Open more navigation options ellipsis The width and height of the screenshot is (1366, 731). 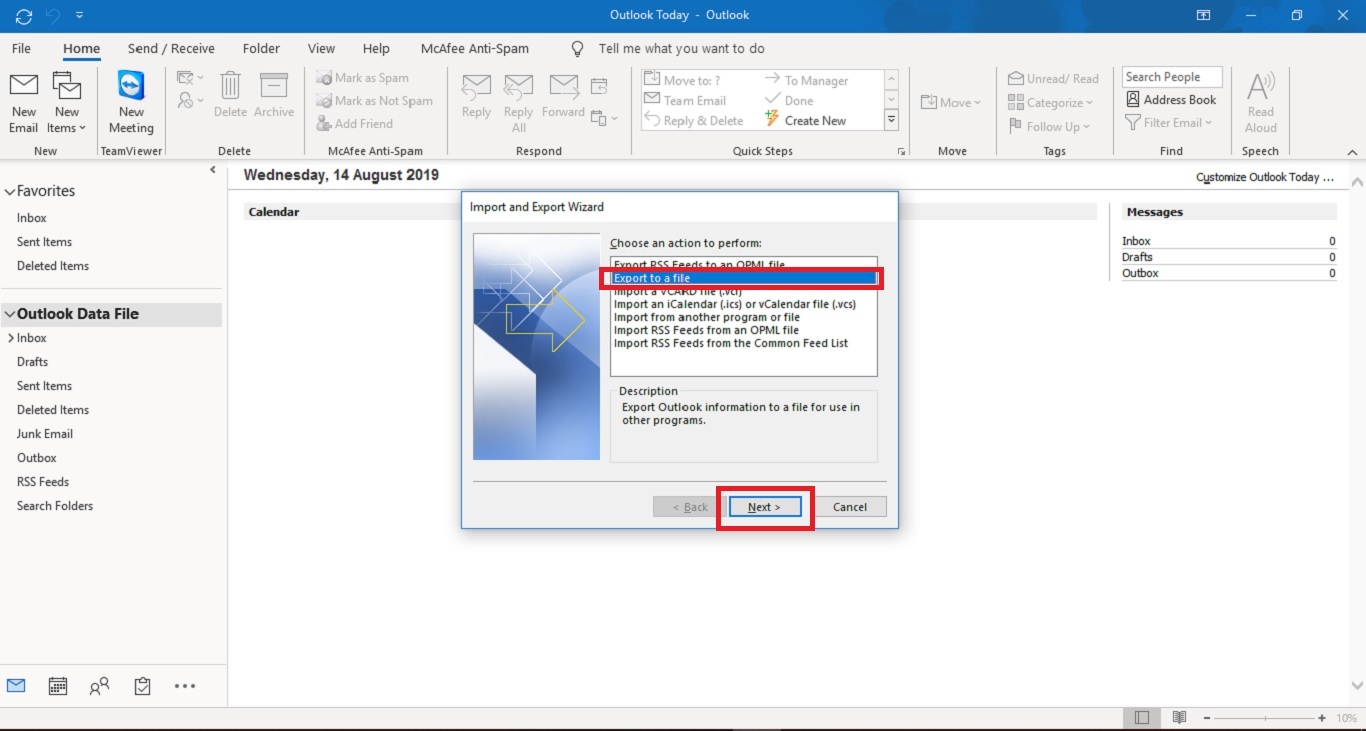coord(184,686)
